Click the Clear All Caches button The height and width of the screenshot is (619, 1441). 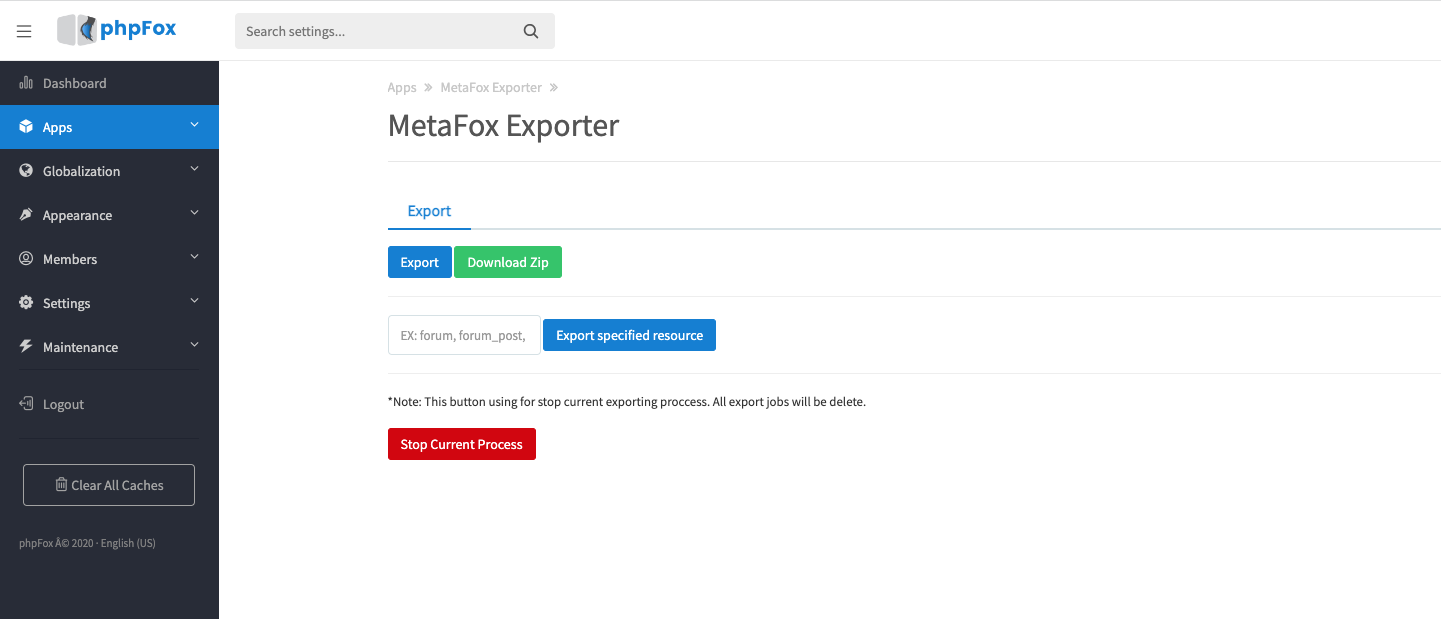(109, 485)
